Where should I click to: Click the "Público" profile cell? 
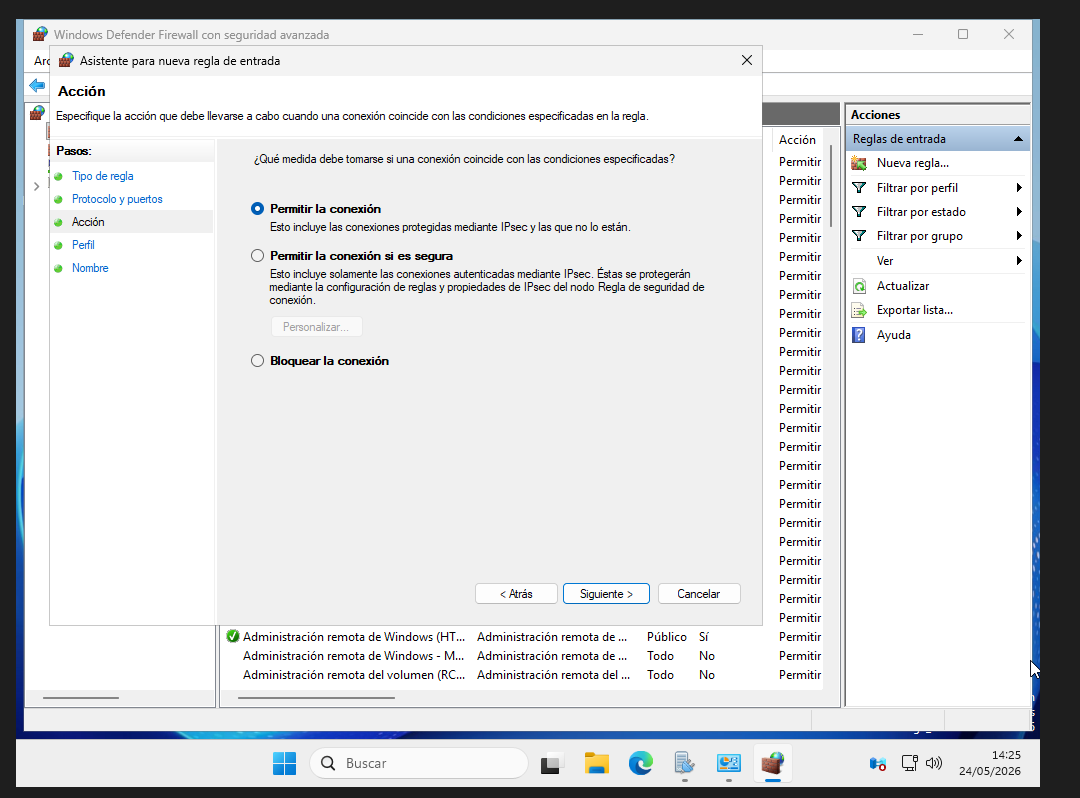pos(667,637)
